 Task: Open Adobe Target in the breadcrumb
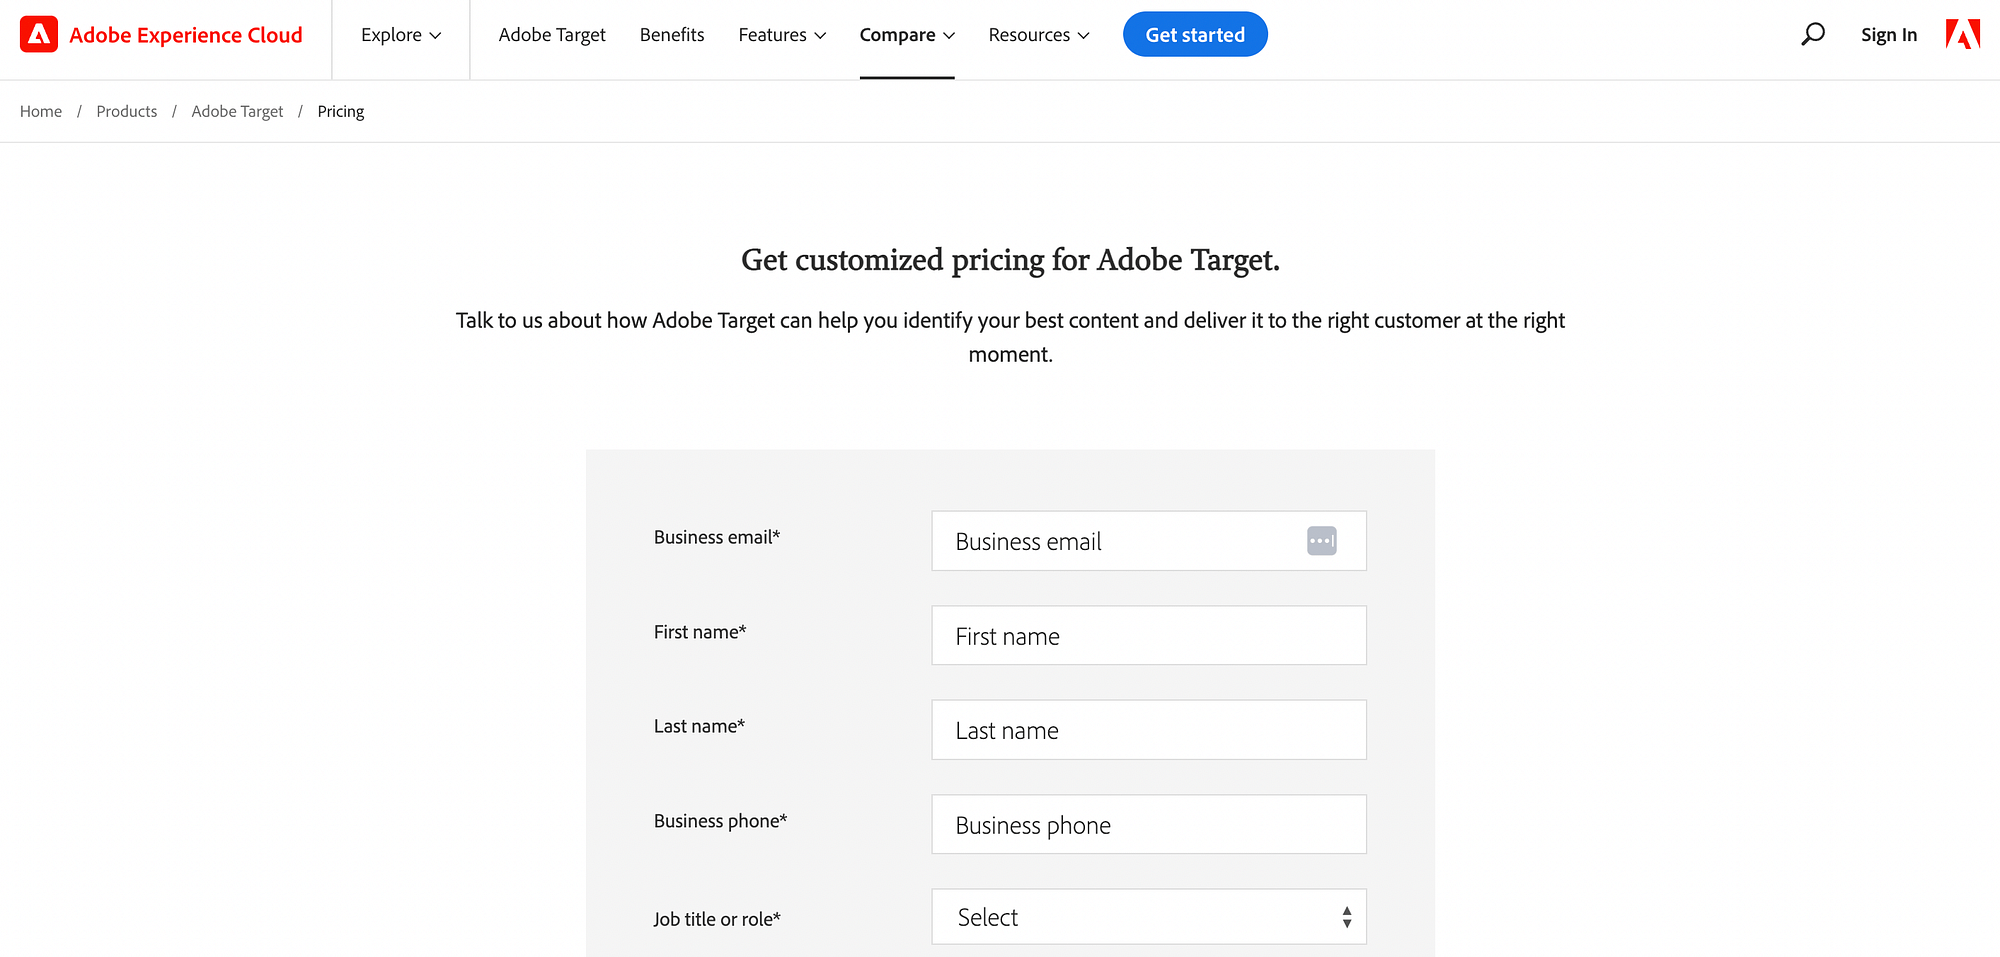click(x=237, y=111)
